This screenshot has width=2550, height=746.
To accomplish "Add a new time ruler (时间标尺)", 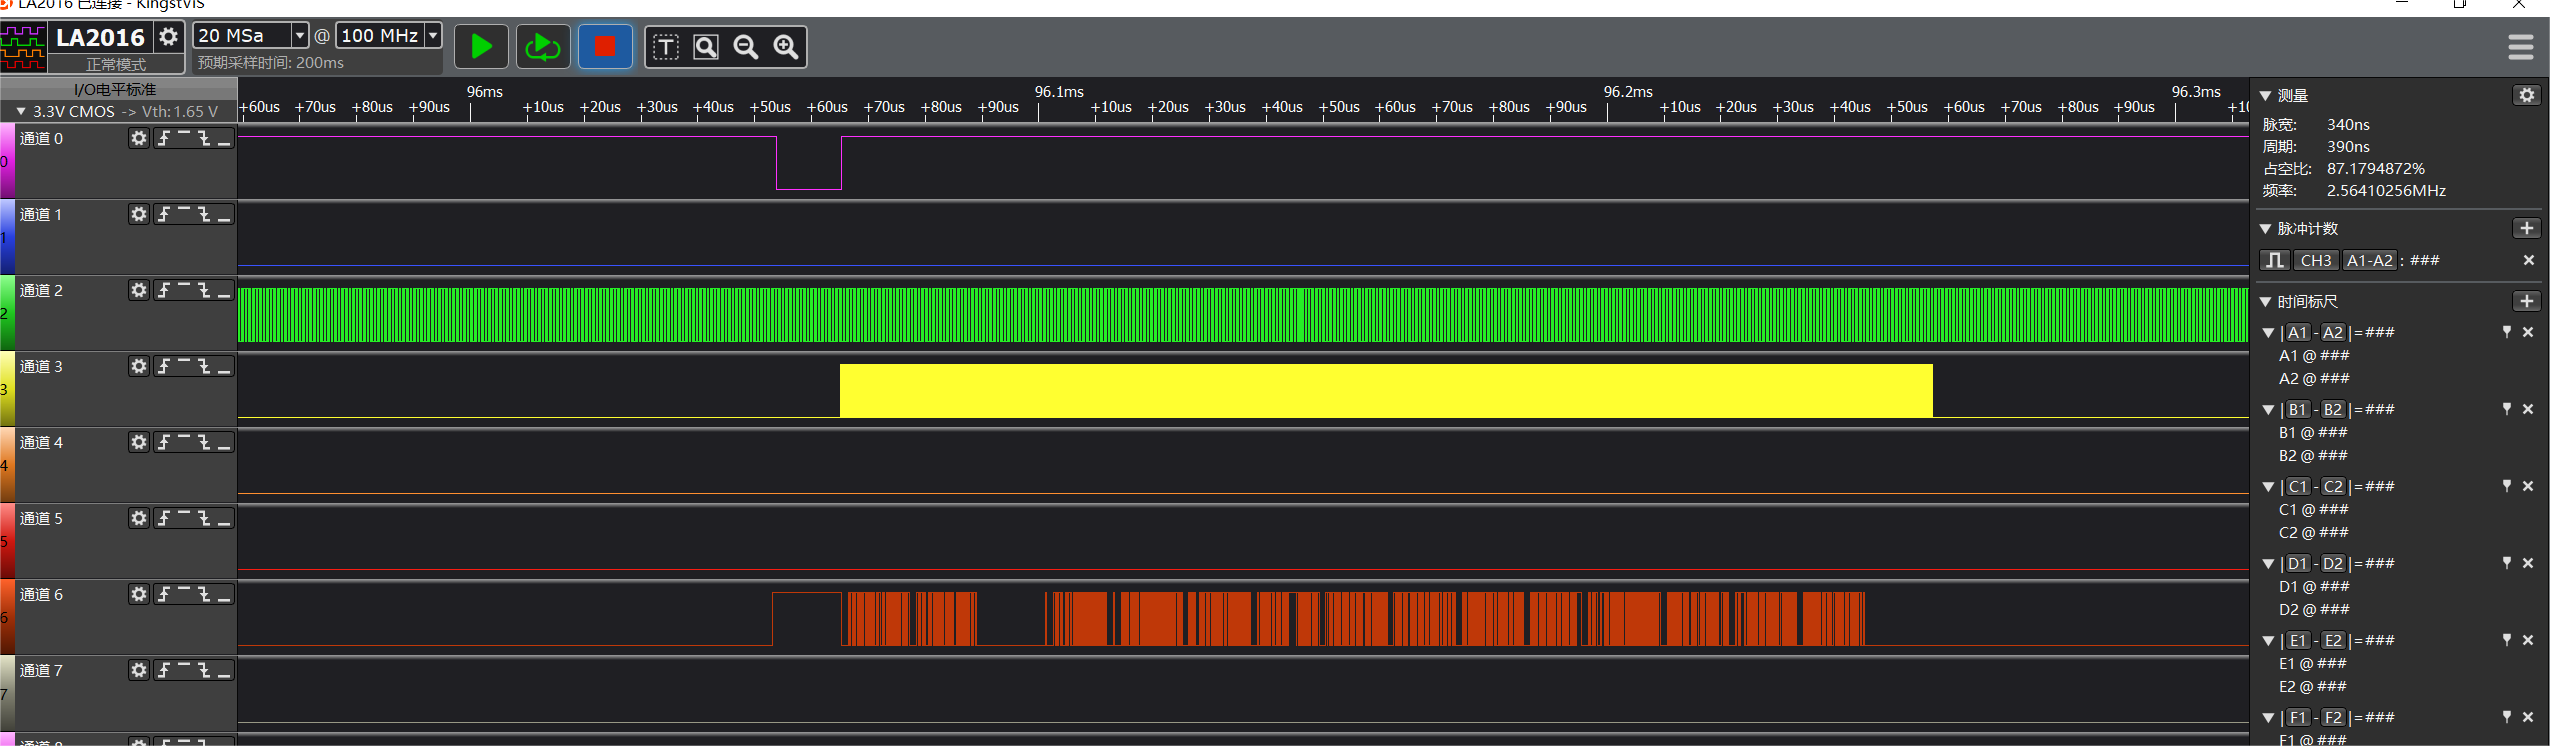I will point(2527,301).
